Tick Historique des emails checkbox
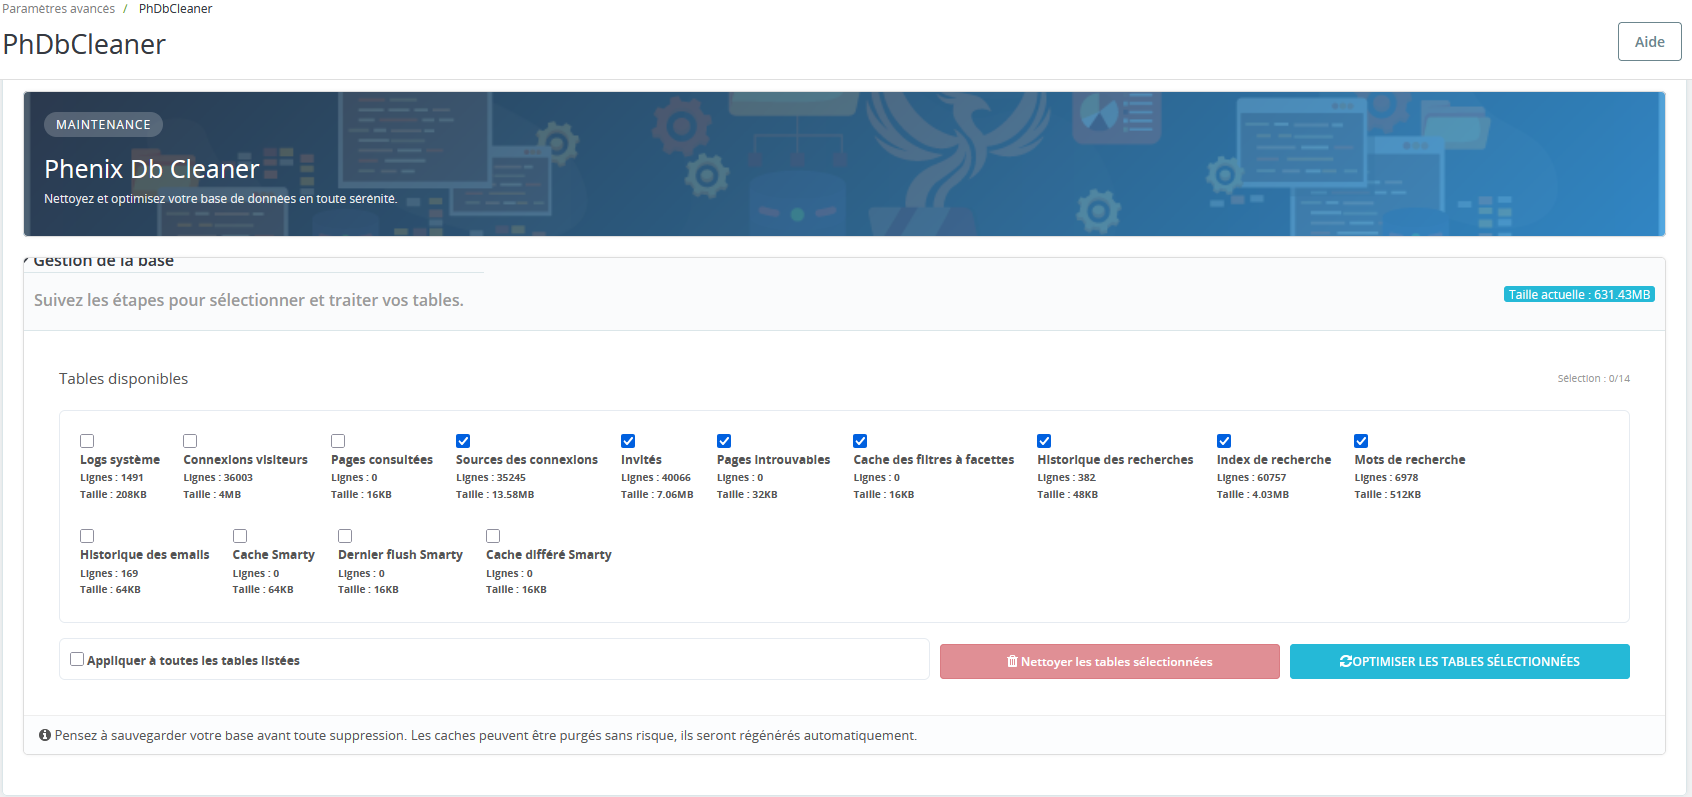 [87, 536]
